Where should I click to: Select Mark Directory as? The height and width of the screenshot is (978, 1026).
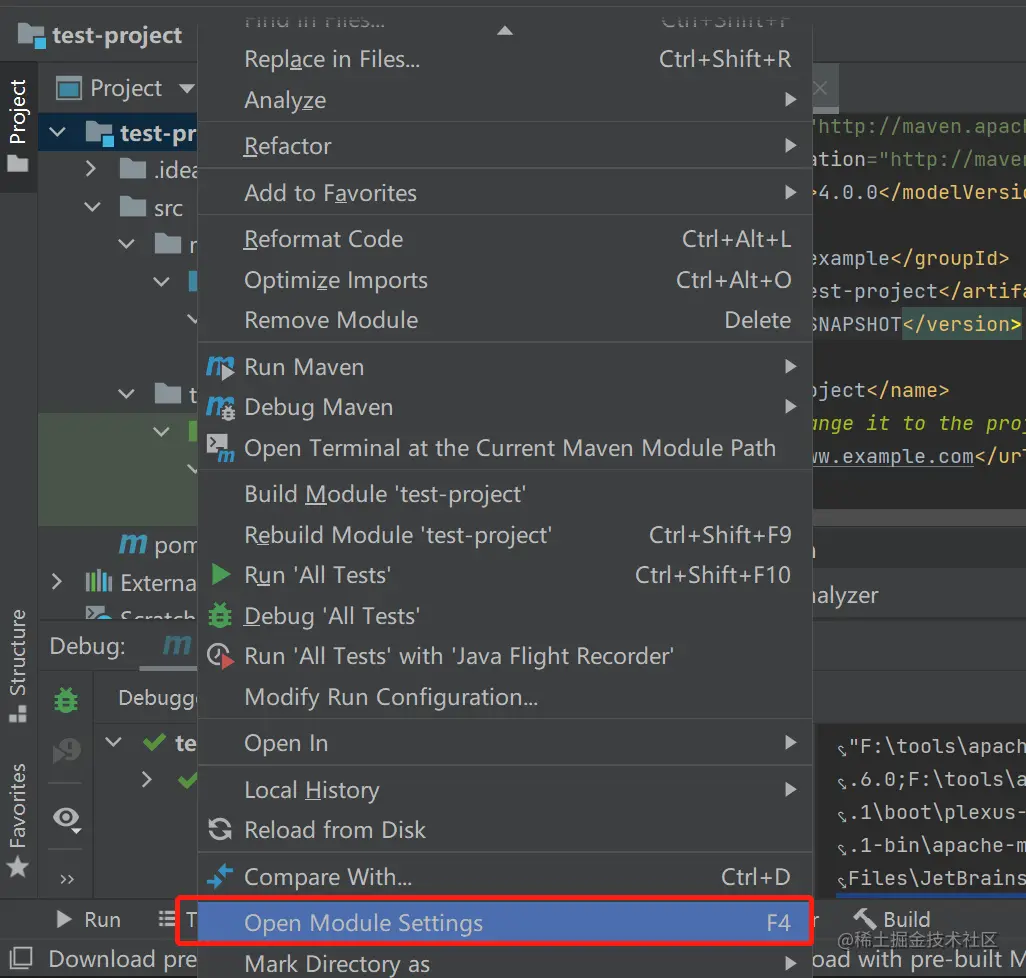(504, 963)
